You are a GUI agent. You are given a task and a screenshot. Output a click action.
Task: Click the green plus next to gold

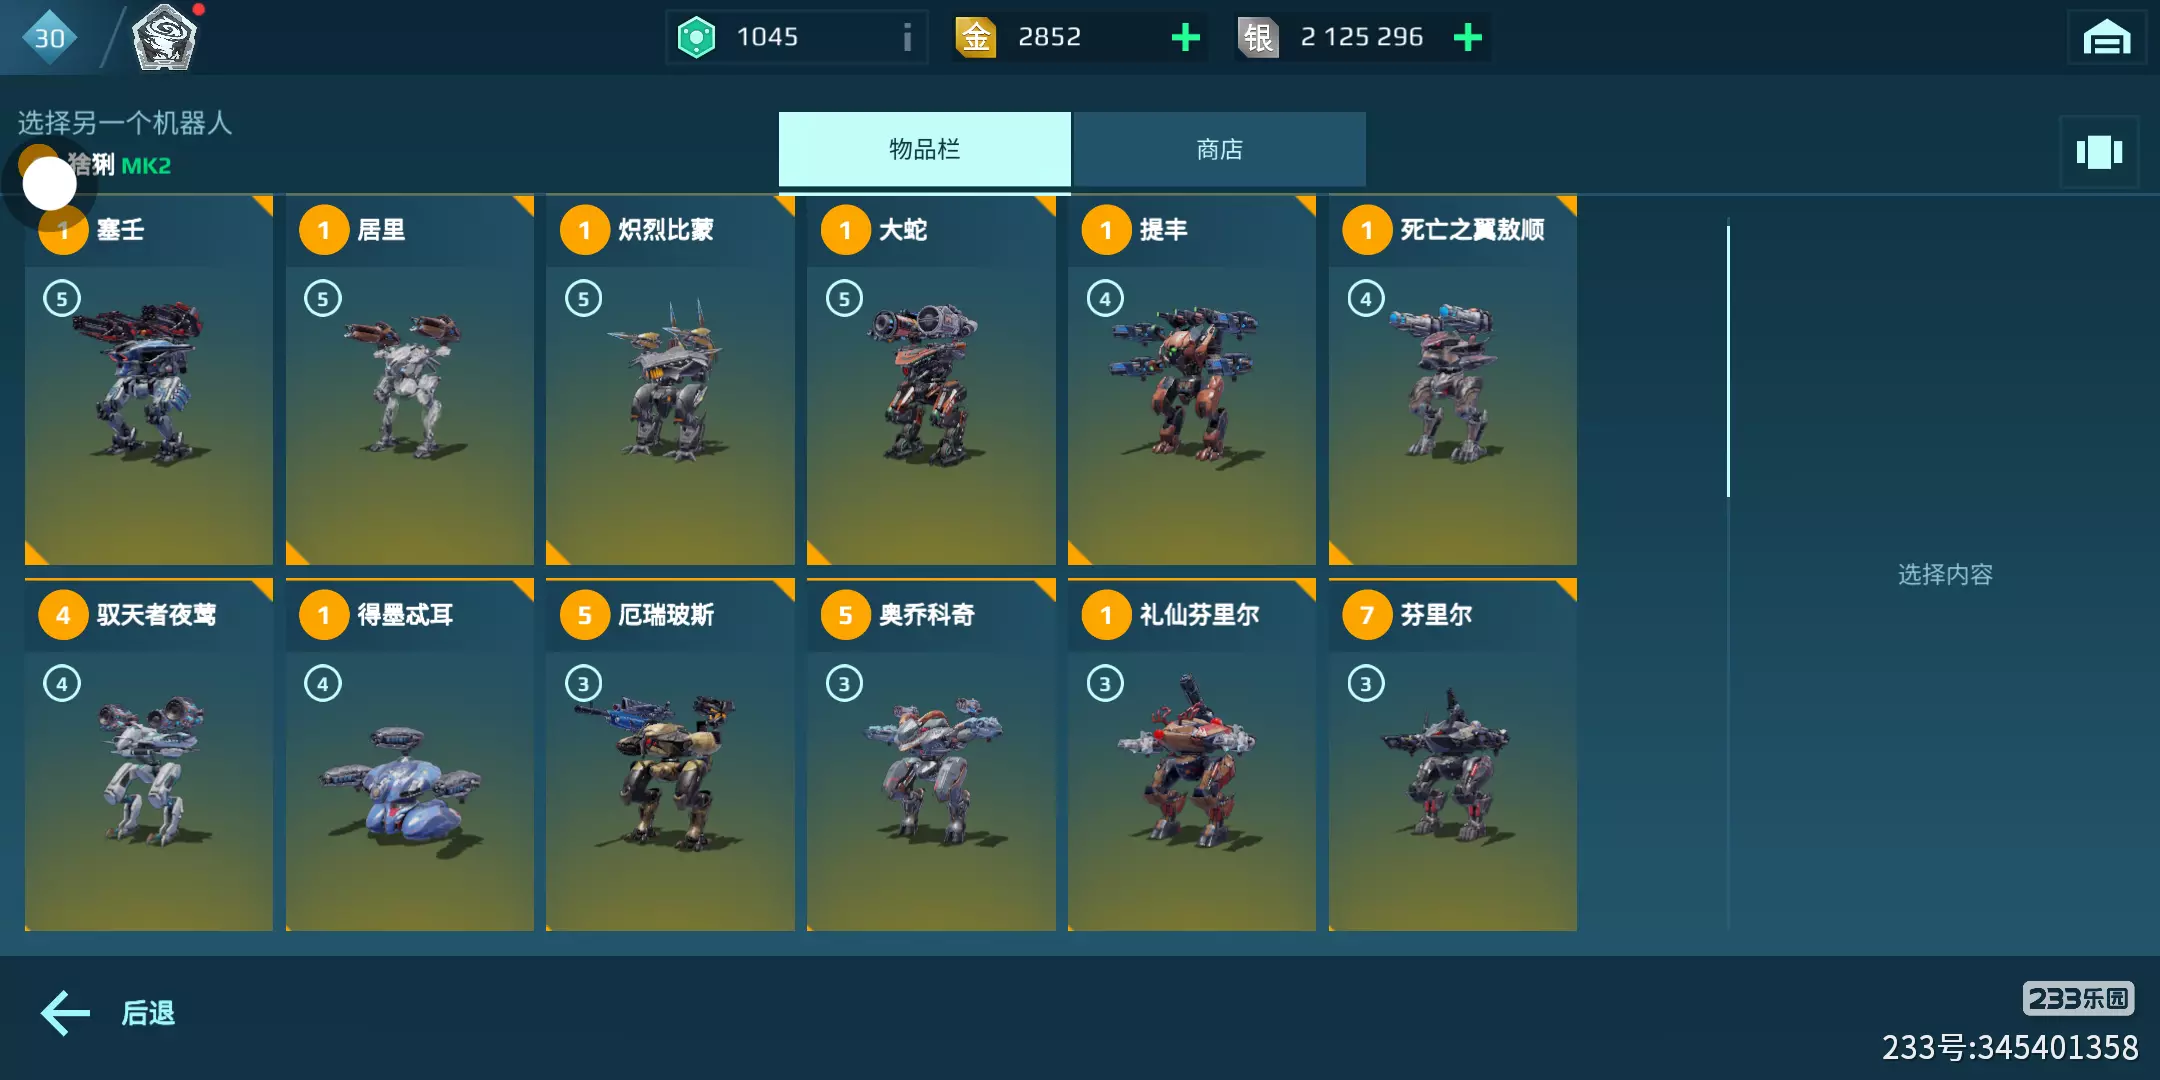click(x=1185, y=38)
